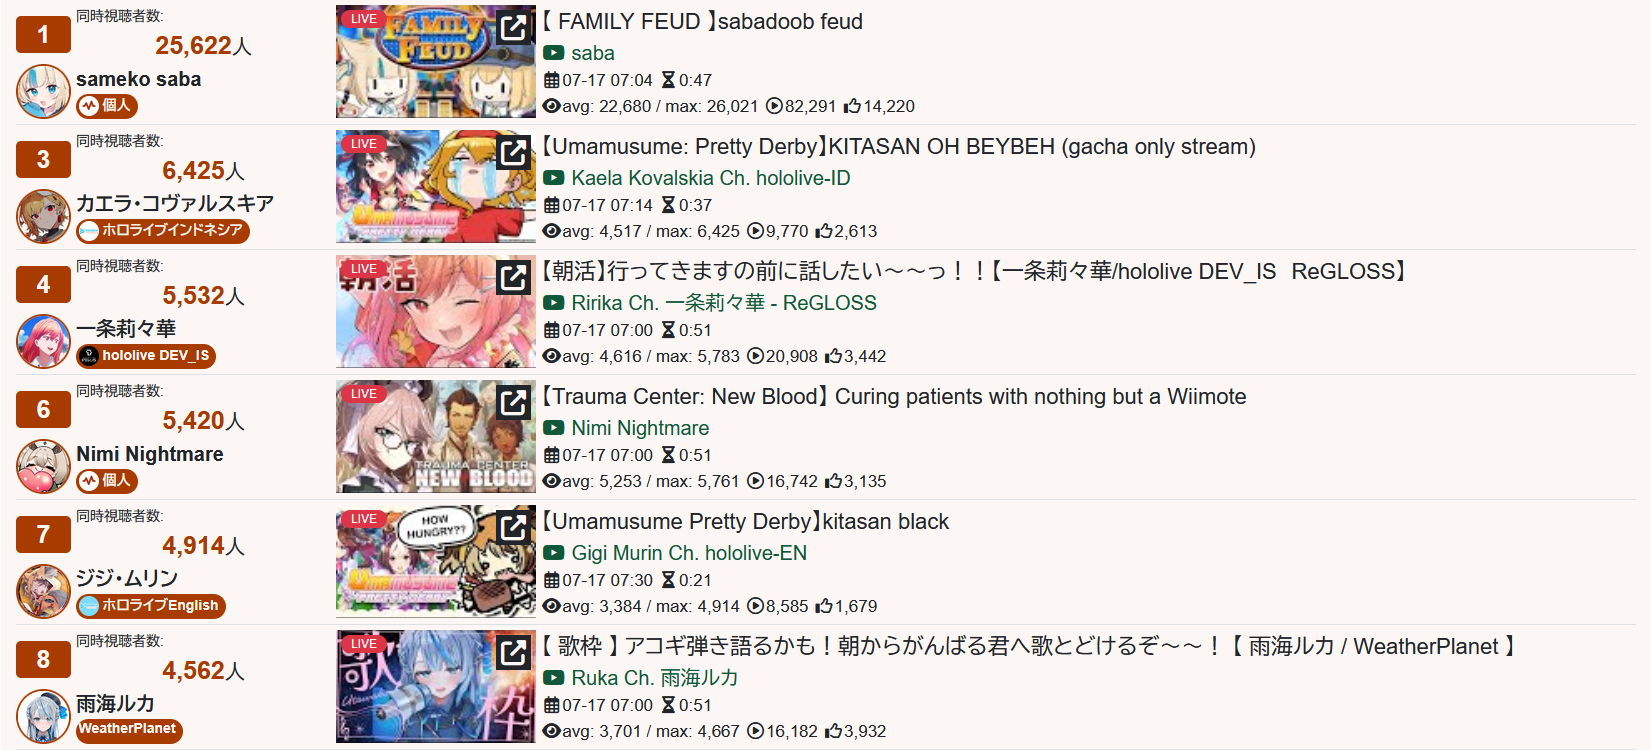Select the ホロライブEnglish group tag
This screenshot has height=750, width=1651.
pyautogui.click(x=151, y=606)
